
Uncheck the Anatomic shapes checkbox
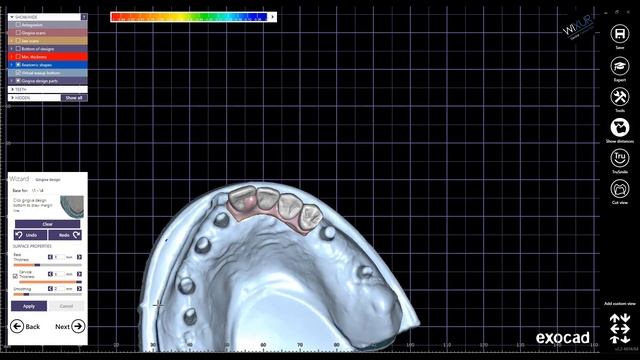(x=18, y=65)
